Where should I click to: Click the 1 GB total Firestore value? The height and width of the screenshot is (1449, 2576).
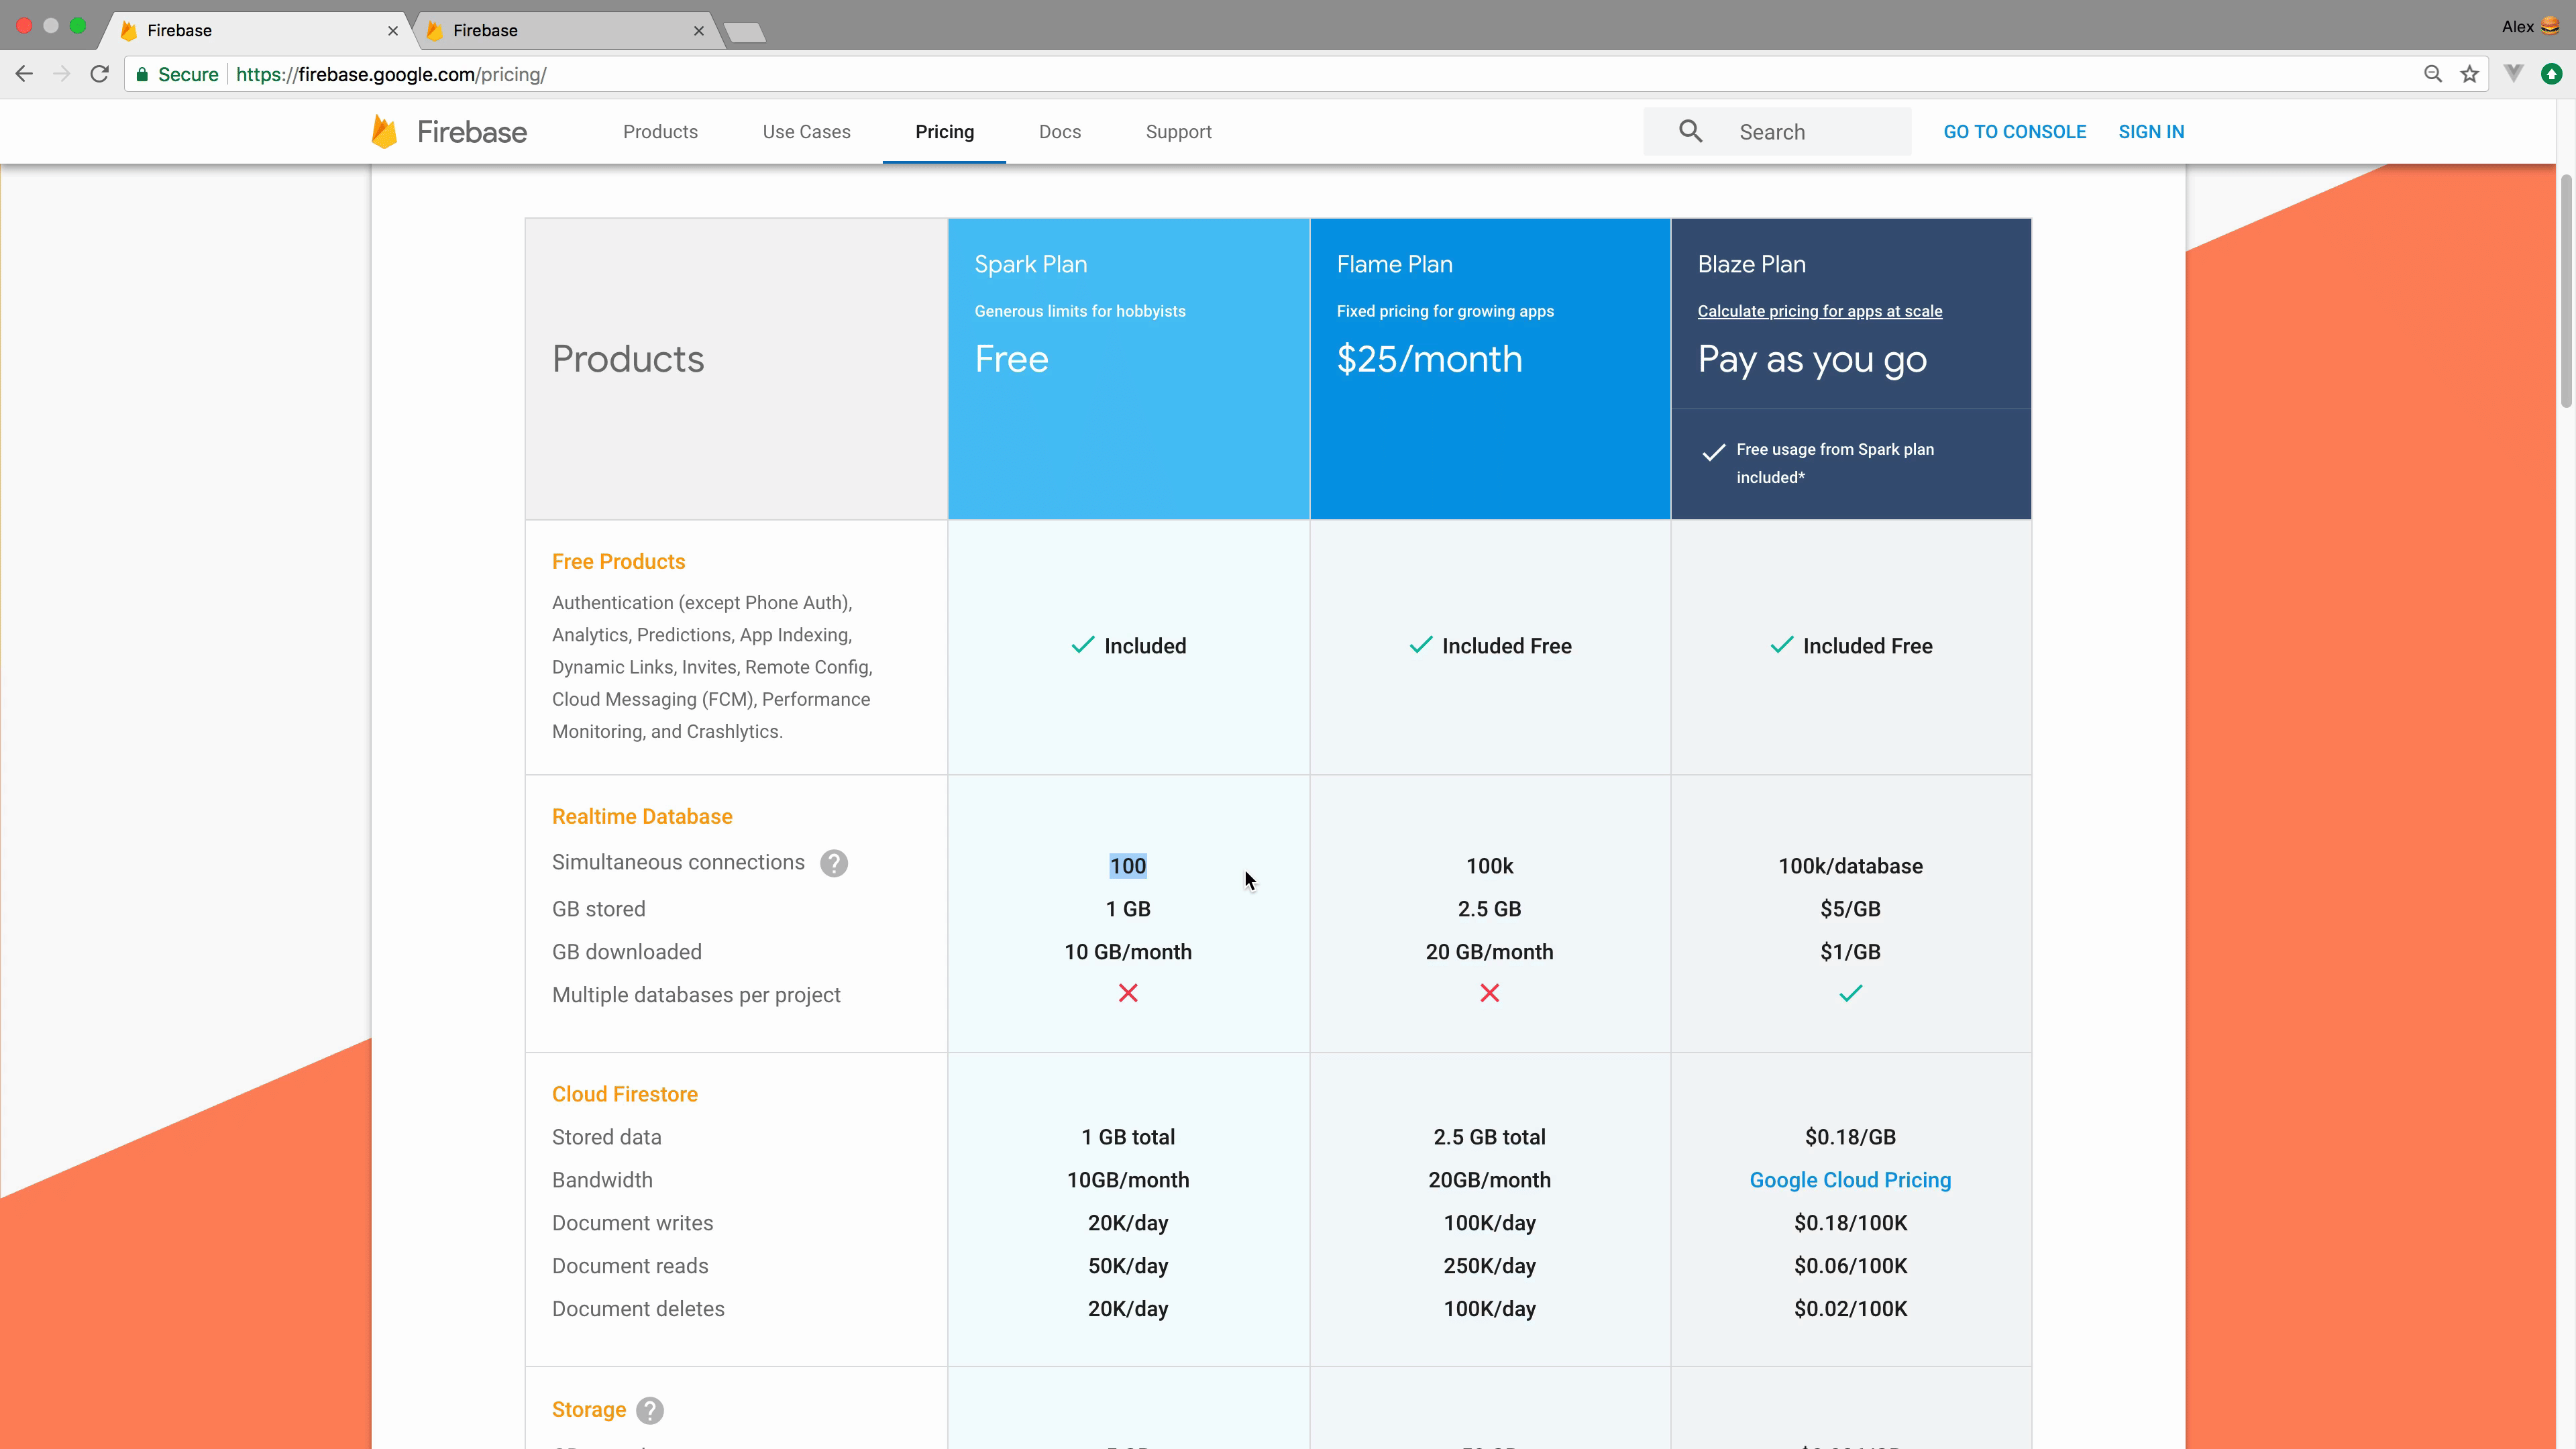tap(1128, 1137)
